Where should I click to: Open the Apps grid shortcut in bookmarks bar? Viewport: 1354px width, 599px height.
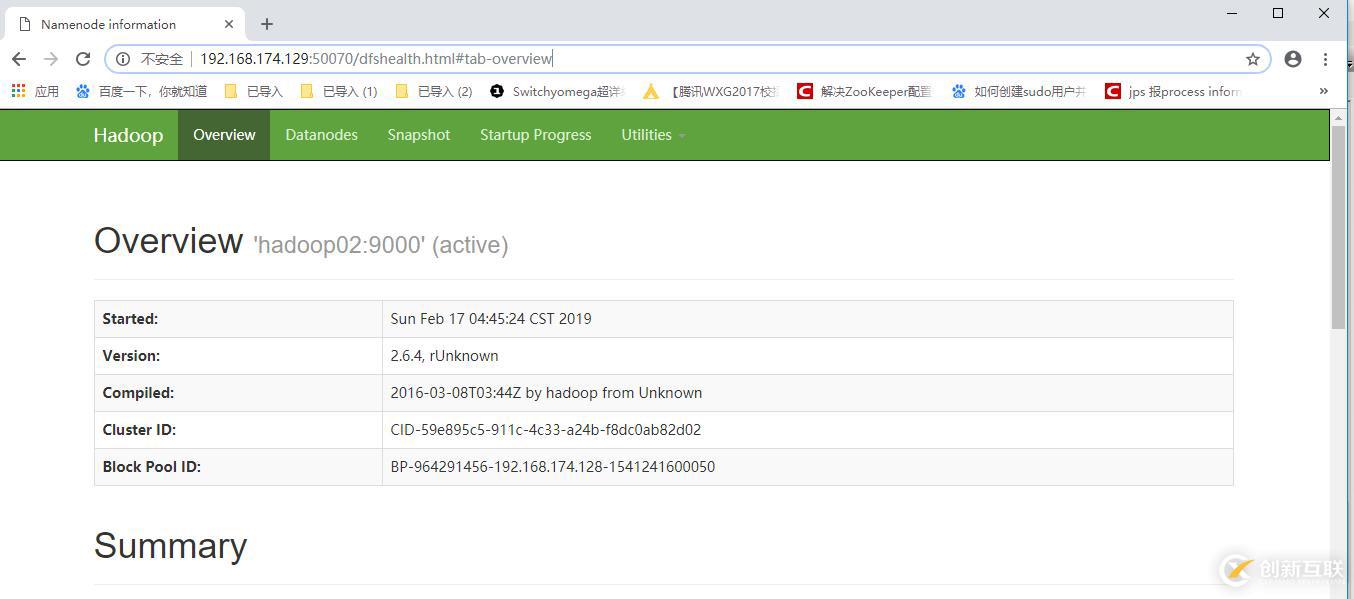[x=35, y=91]
